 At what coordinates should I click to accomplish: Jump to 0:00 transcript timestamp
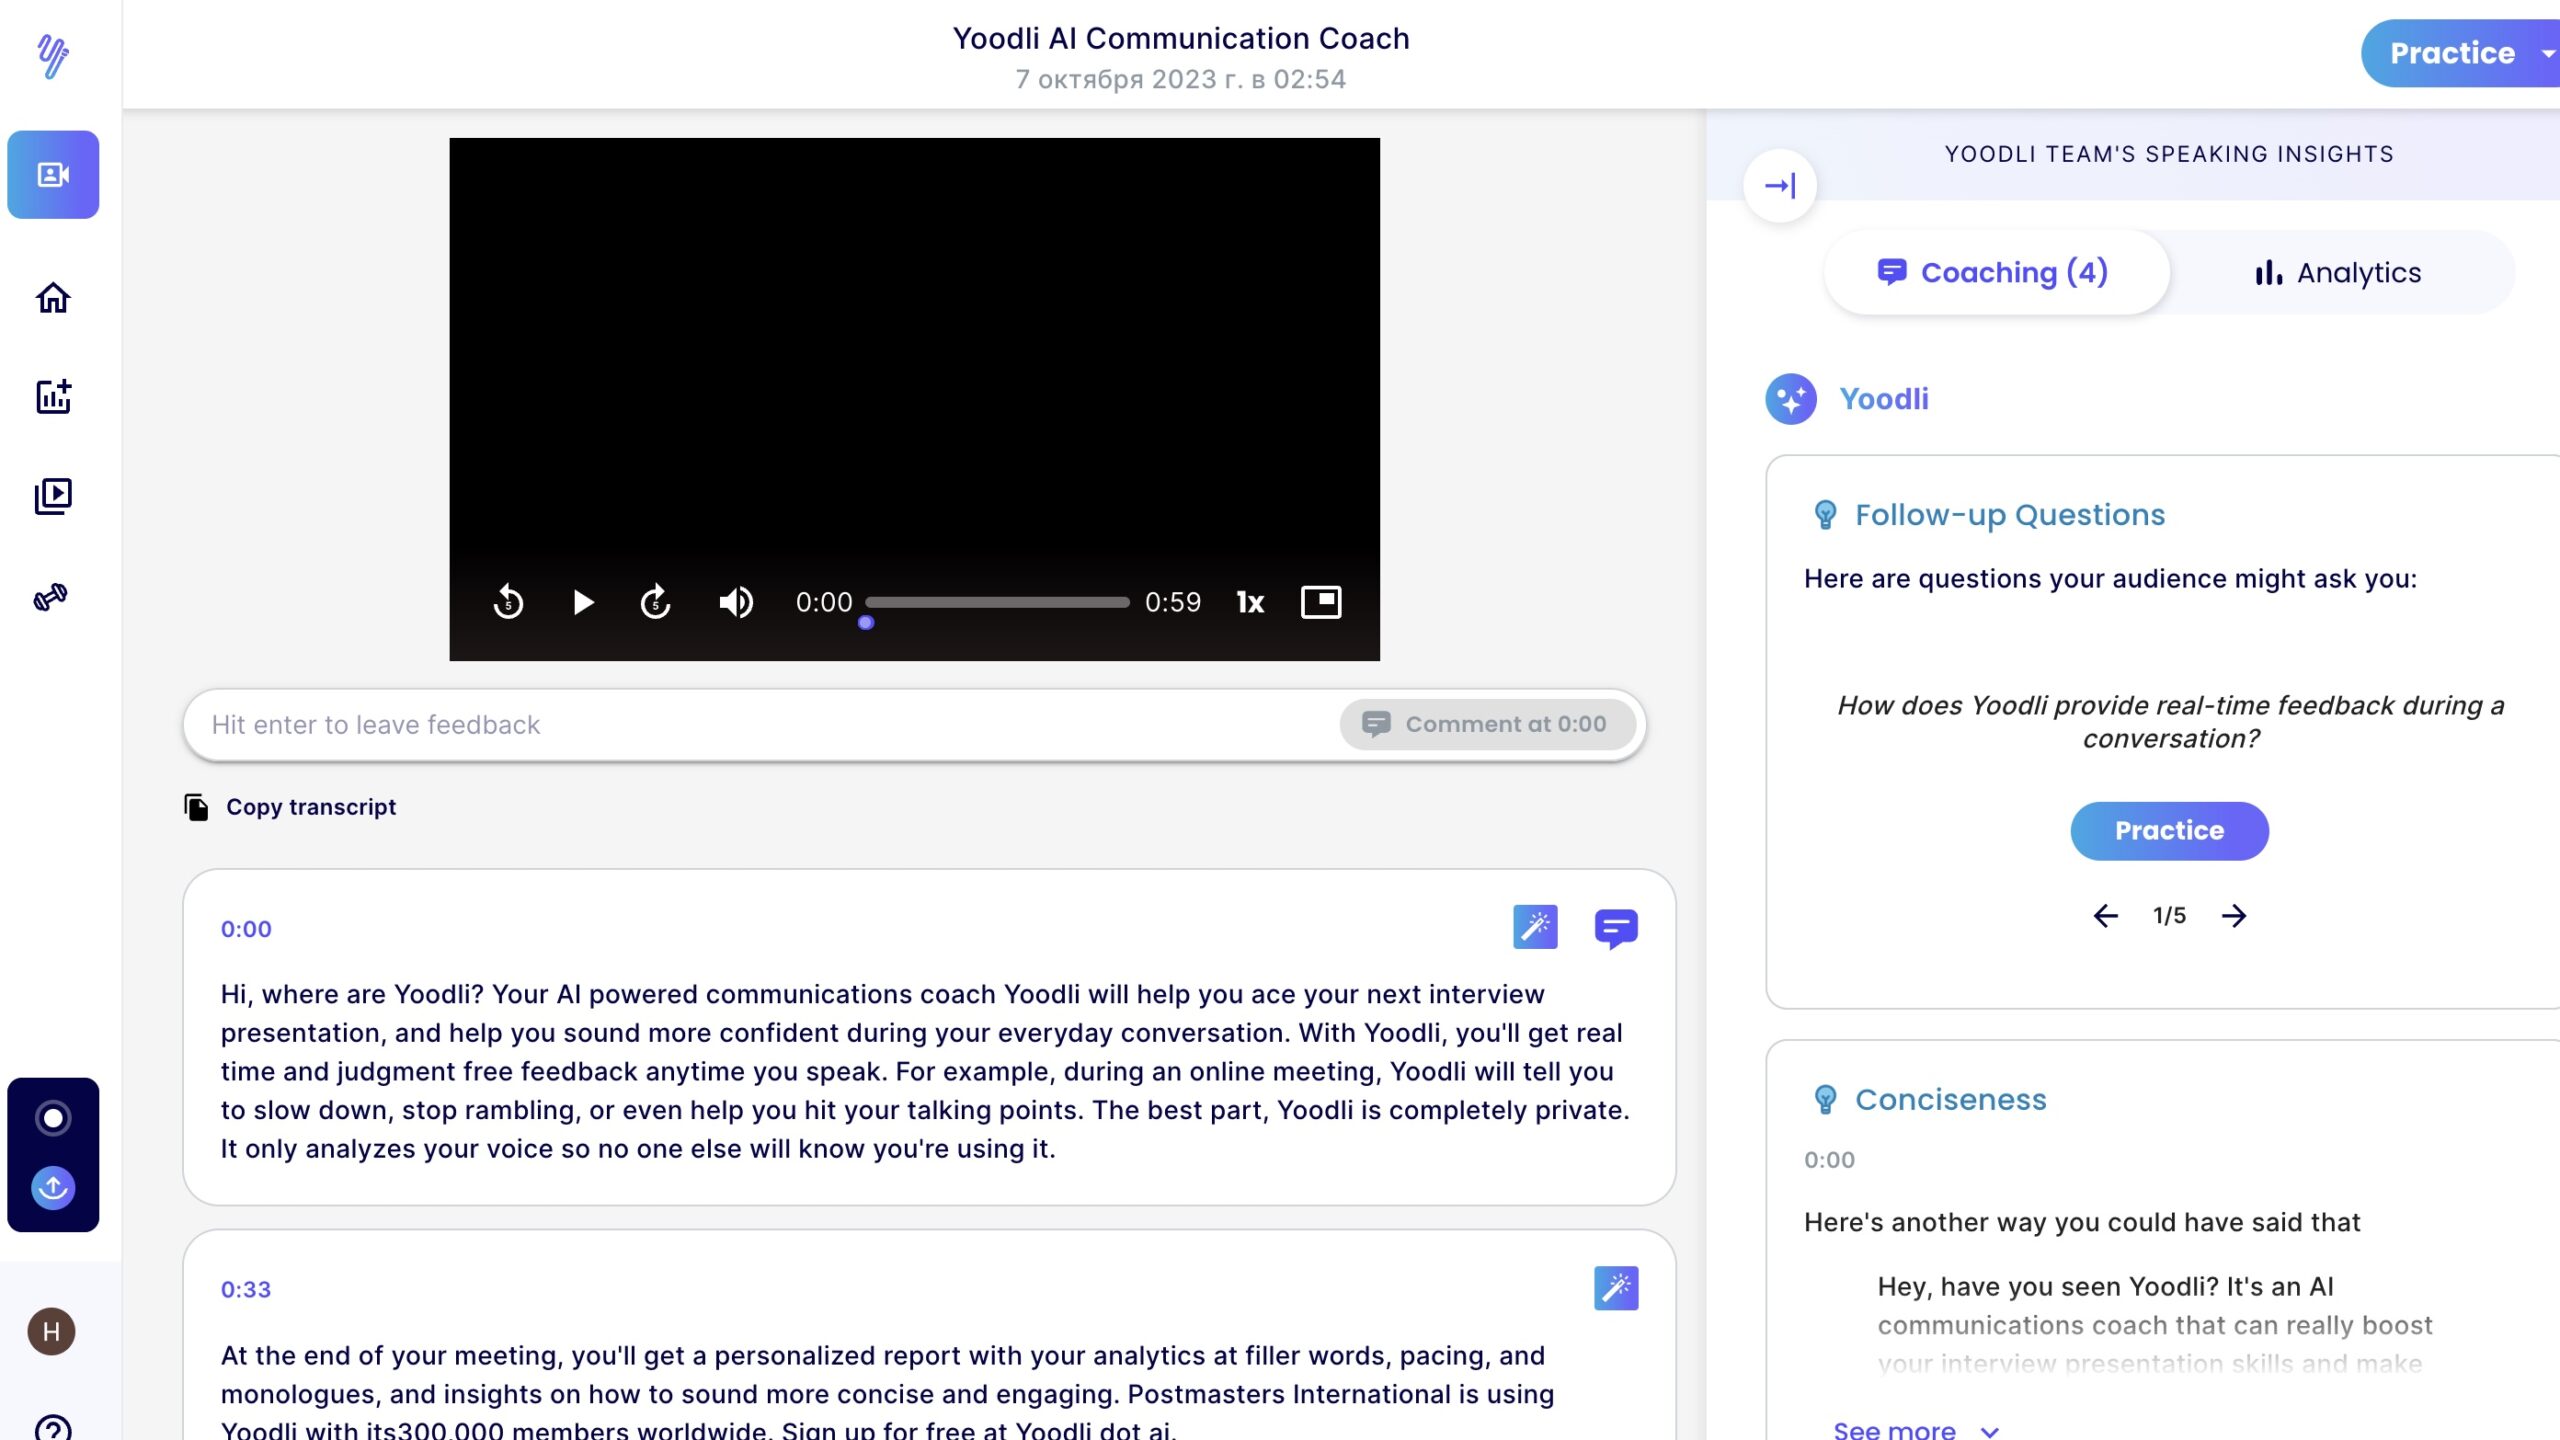[246, 929]
